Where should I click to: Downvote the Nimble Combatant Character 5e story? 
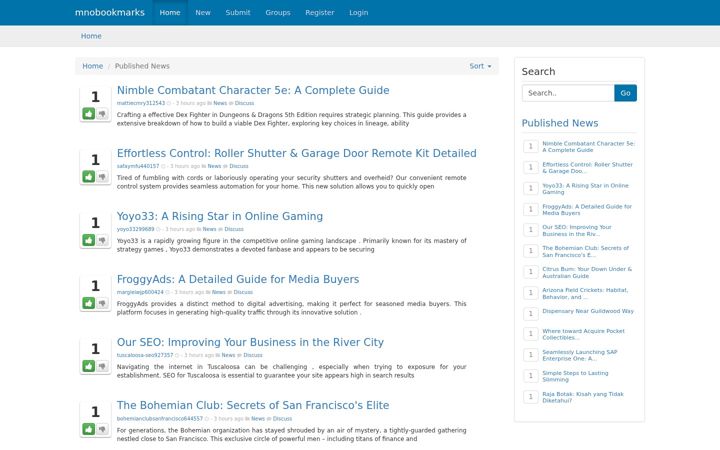pyautogui.click(x=102, y=113)
